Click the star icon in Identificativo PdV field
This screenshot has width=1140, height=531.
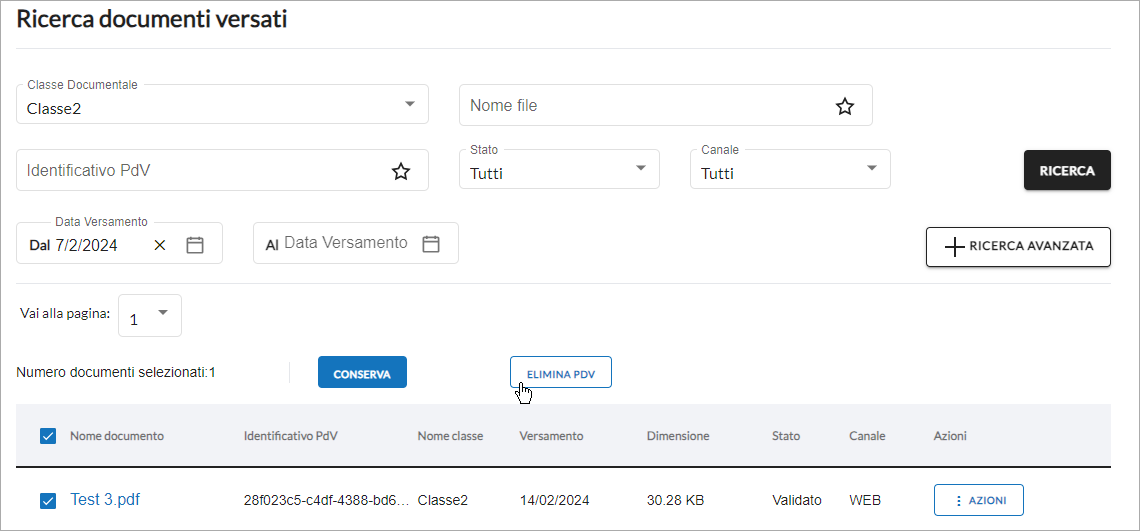(401, 172)
